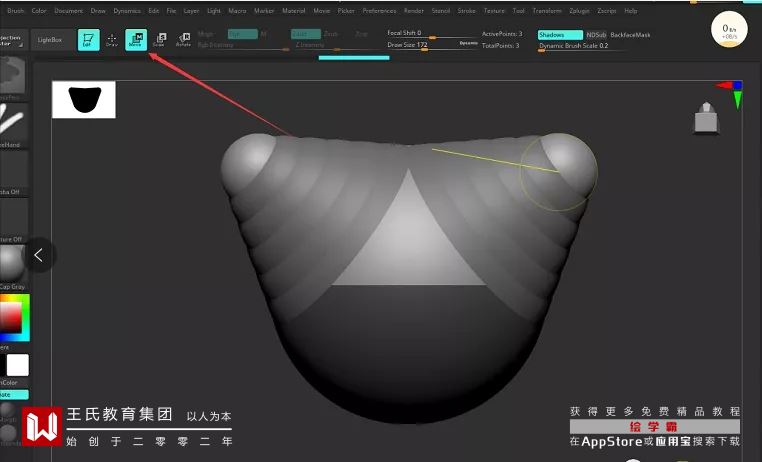Toggle the NDSub option

596,35
